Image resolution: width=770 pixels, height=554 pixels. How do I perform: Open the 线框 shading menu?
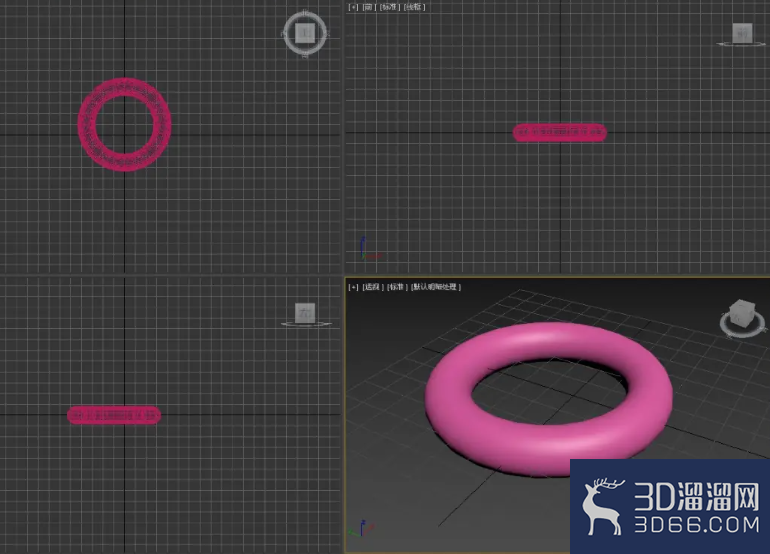[x=414, y=7]
